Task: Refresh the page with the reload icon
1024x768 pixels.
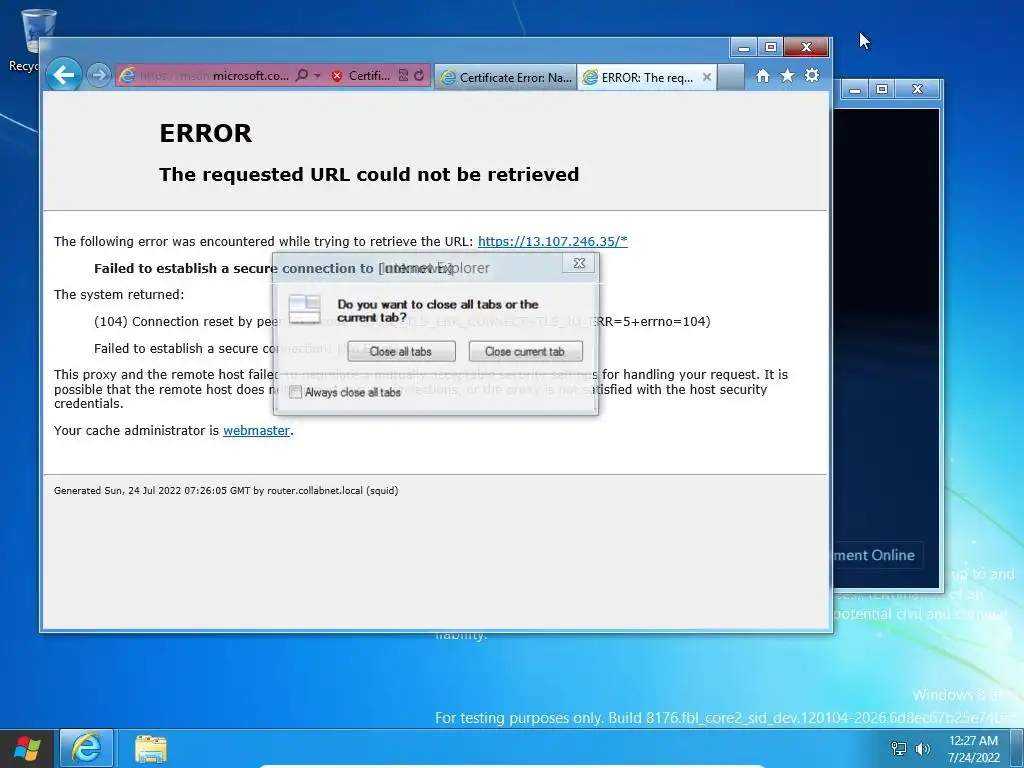Action: (x=419, y=76)
